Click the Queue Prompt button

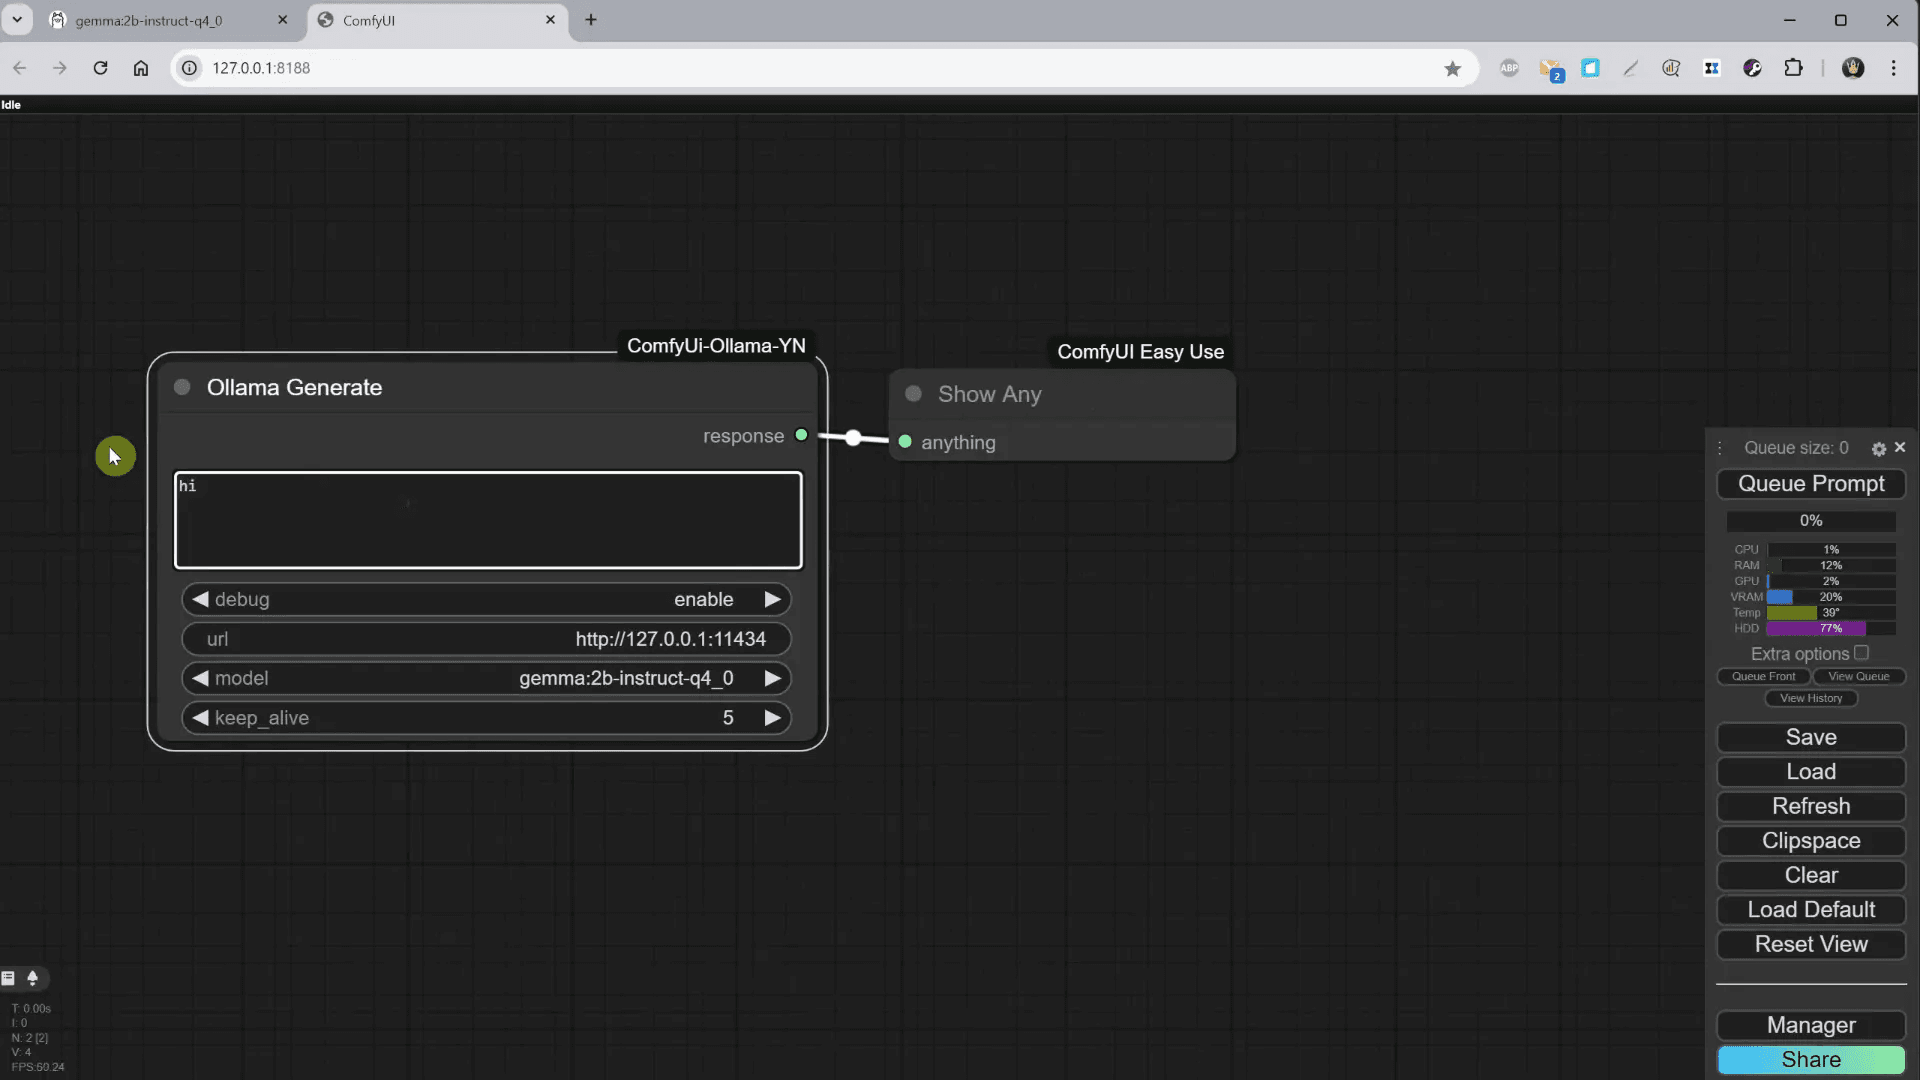[x=1811, y=484]
